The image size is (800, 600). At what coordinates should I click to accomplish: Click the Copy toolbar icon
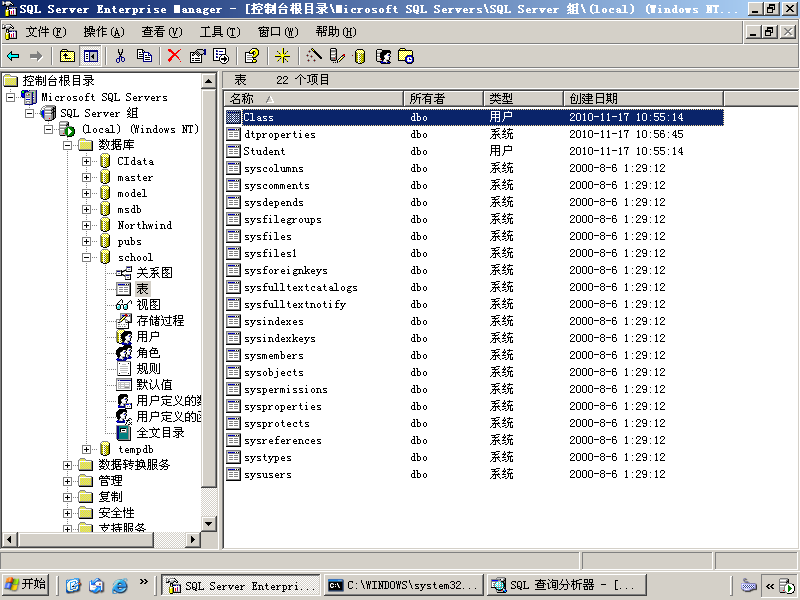pyautogui.click(x=144, y=56)
